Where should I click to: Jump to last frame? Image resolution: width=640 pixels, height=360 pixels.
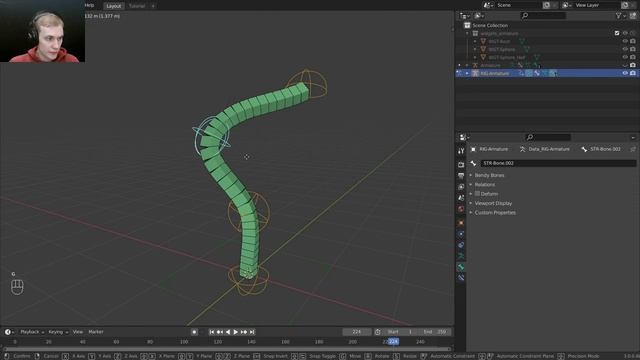pos(252,332)
